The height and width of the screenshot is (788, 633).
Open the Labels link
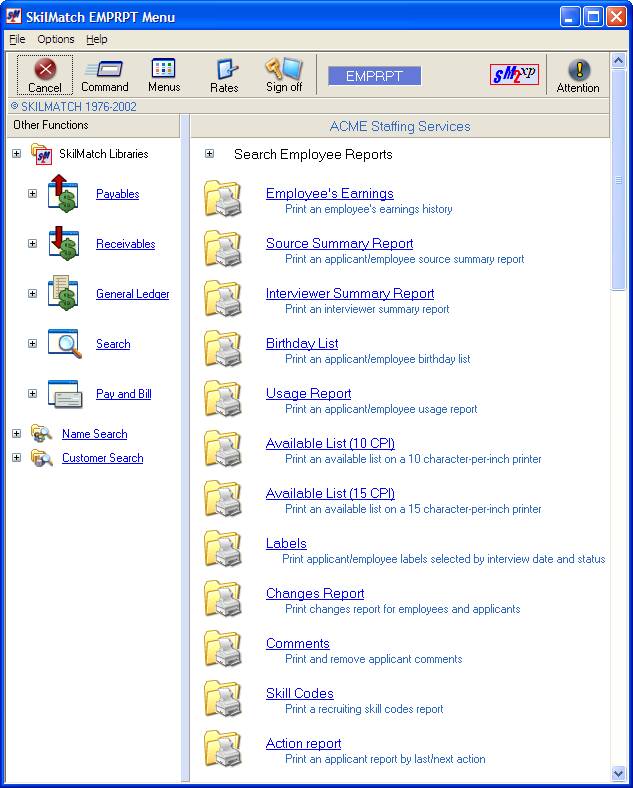286,543
